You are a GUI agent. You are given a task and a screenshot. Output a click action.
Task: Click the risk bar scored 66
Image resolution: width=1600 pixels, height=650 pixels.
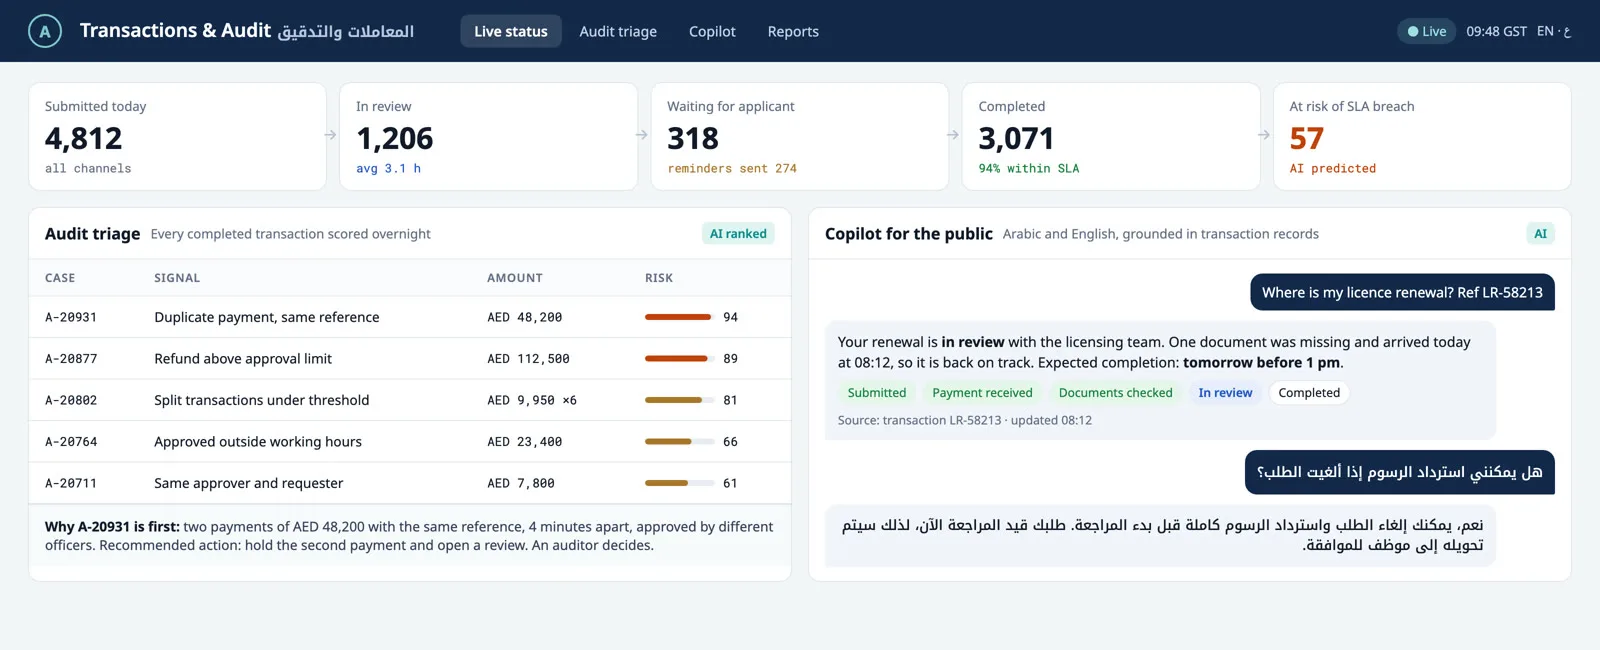tap(680, 442)
